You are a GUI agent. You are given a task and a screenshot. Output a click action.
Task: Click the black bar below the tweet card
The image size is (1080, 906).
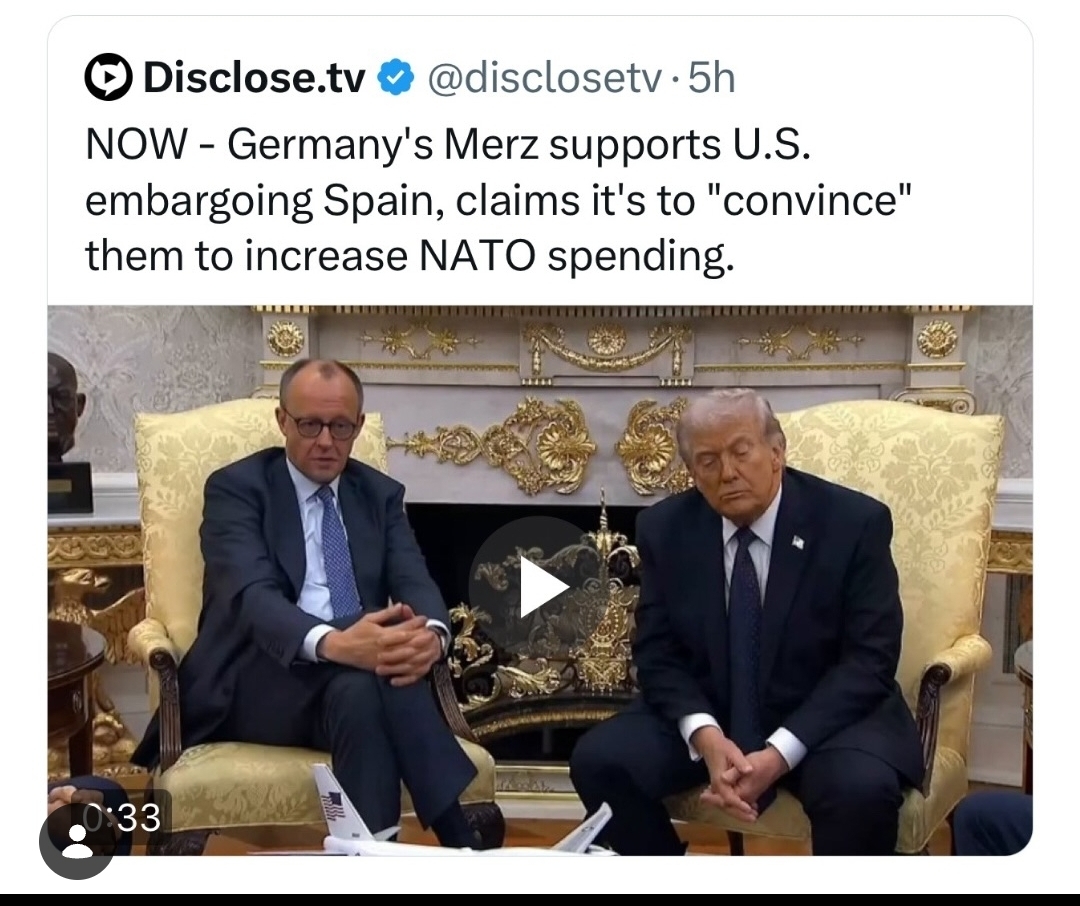540,900
